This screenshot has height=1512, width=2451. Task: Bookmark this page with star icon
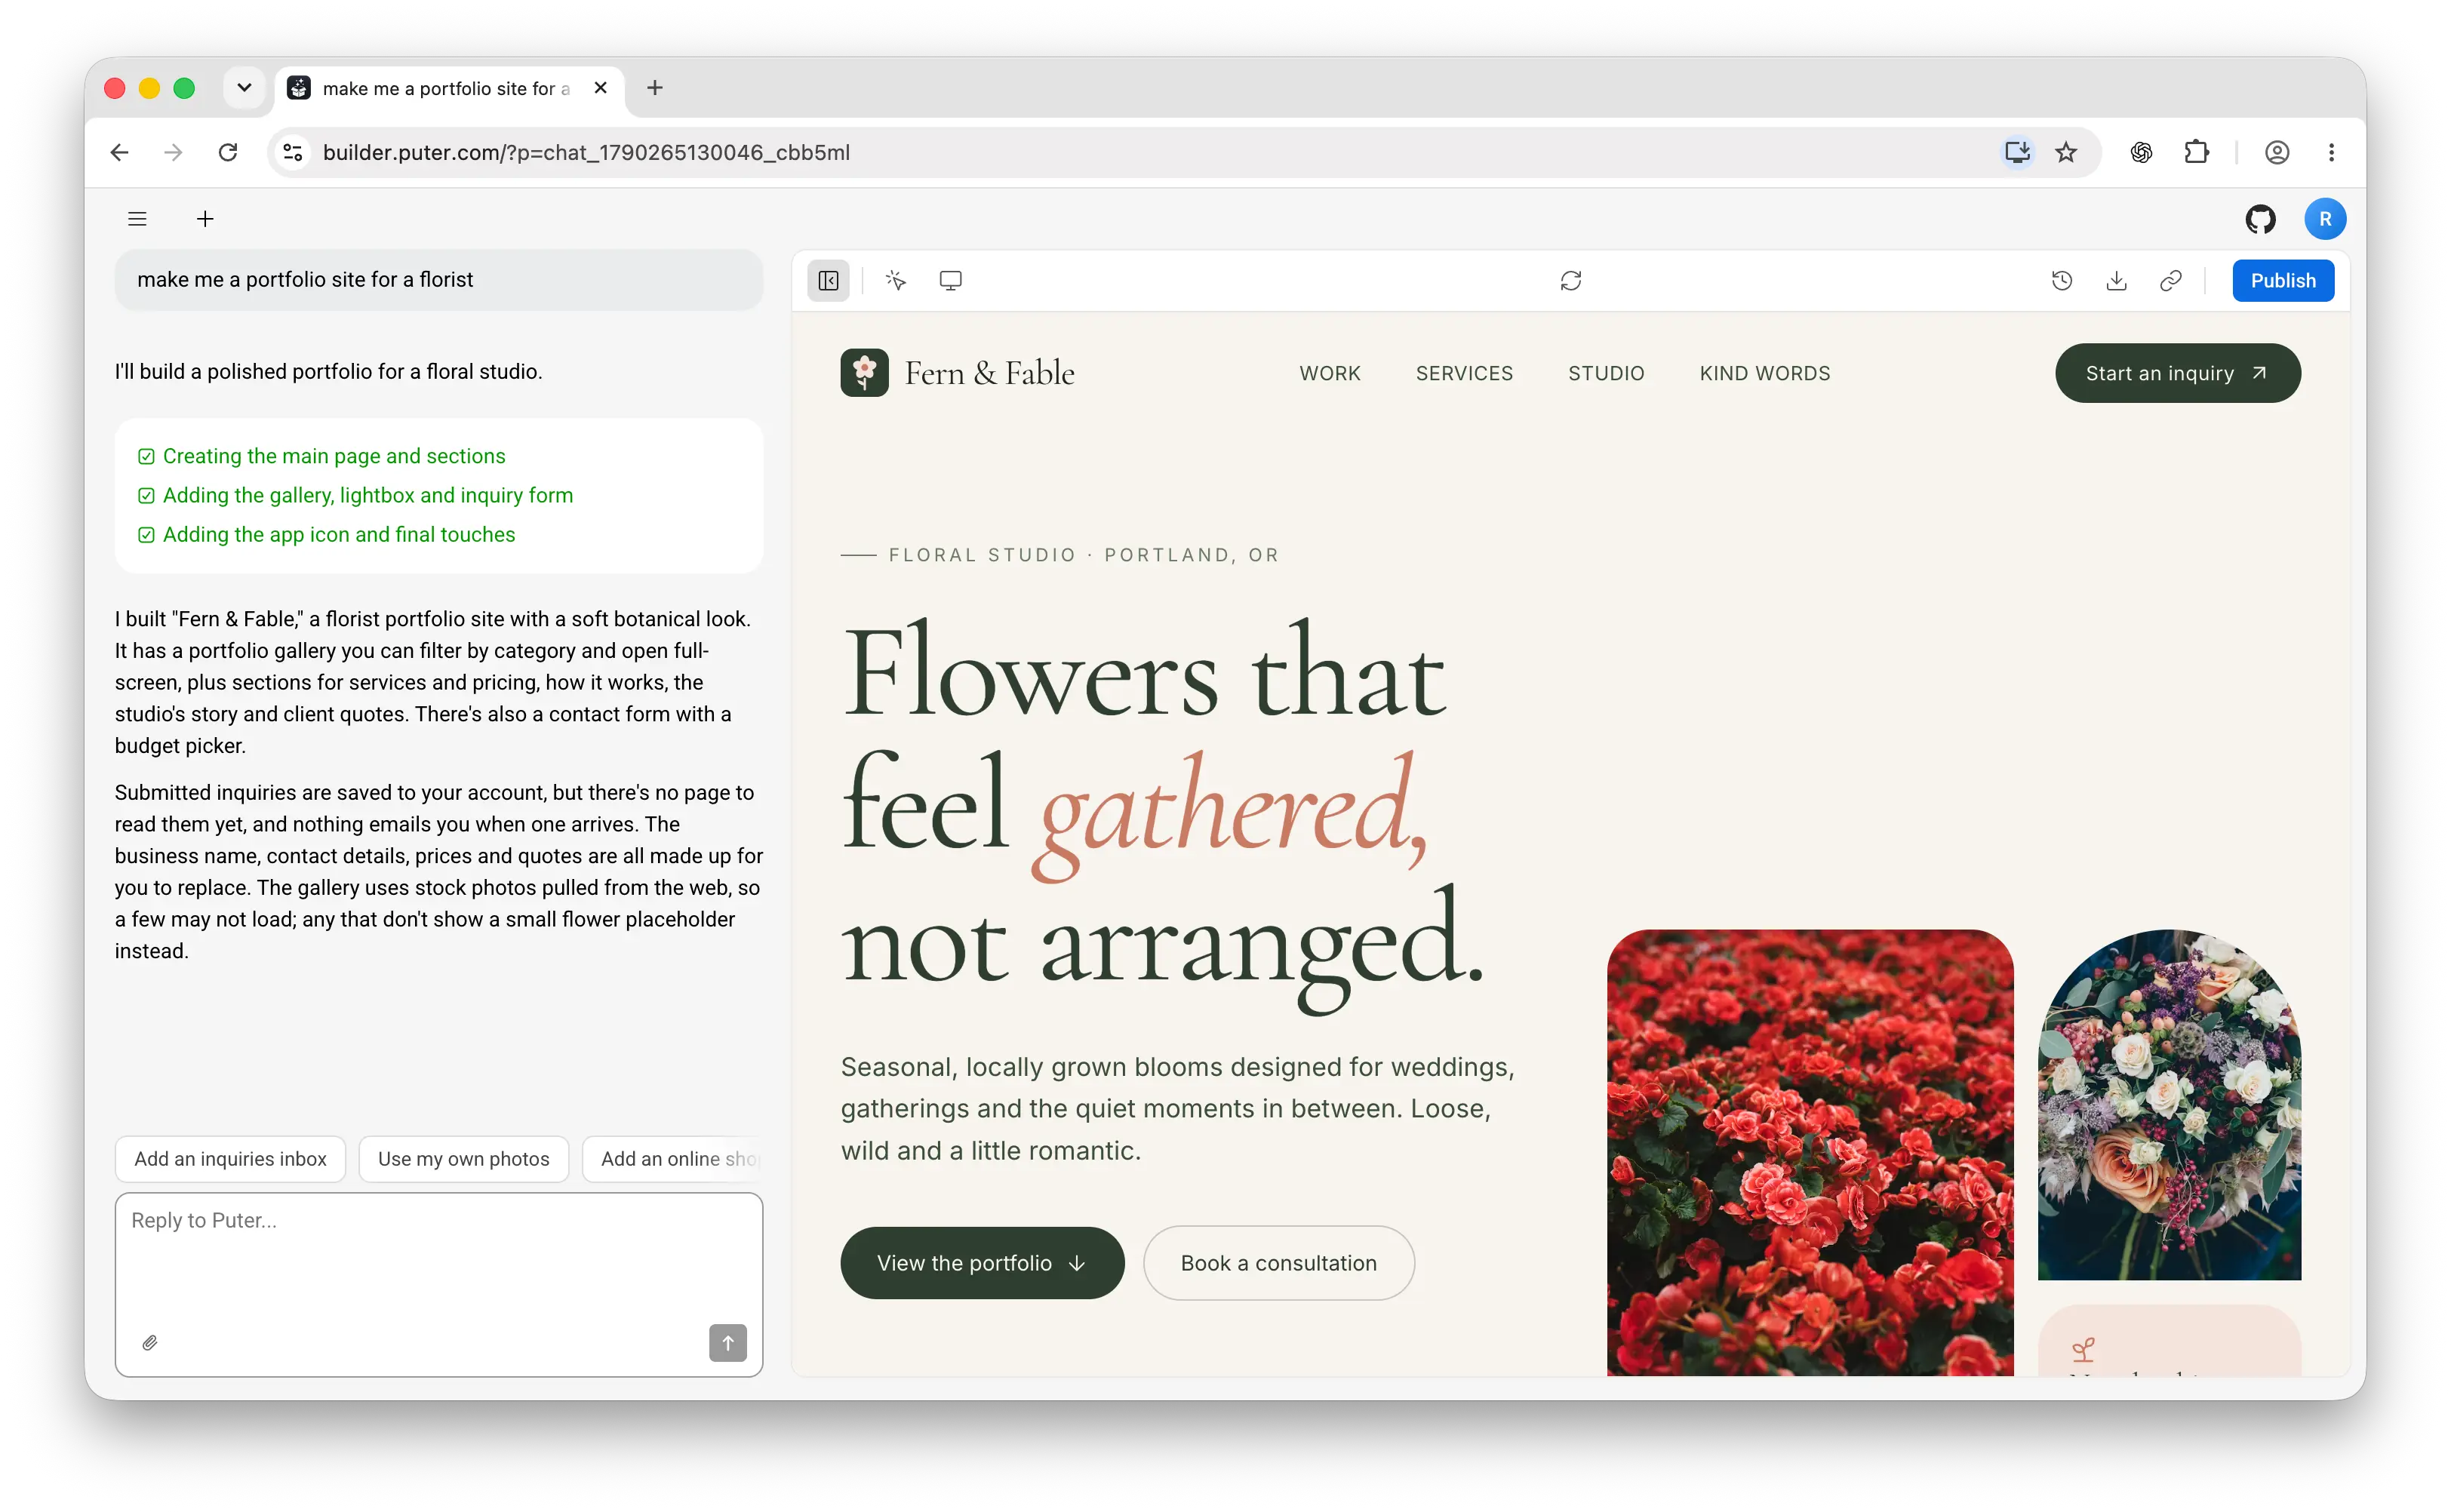click(x=2065, y=152)
